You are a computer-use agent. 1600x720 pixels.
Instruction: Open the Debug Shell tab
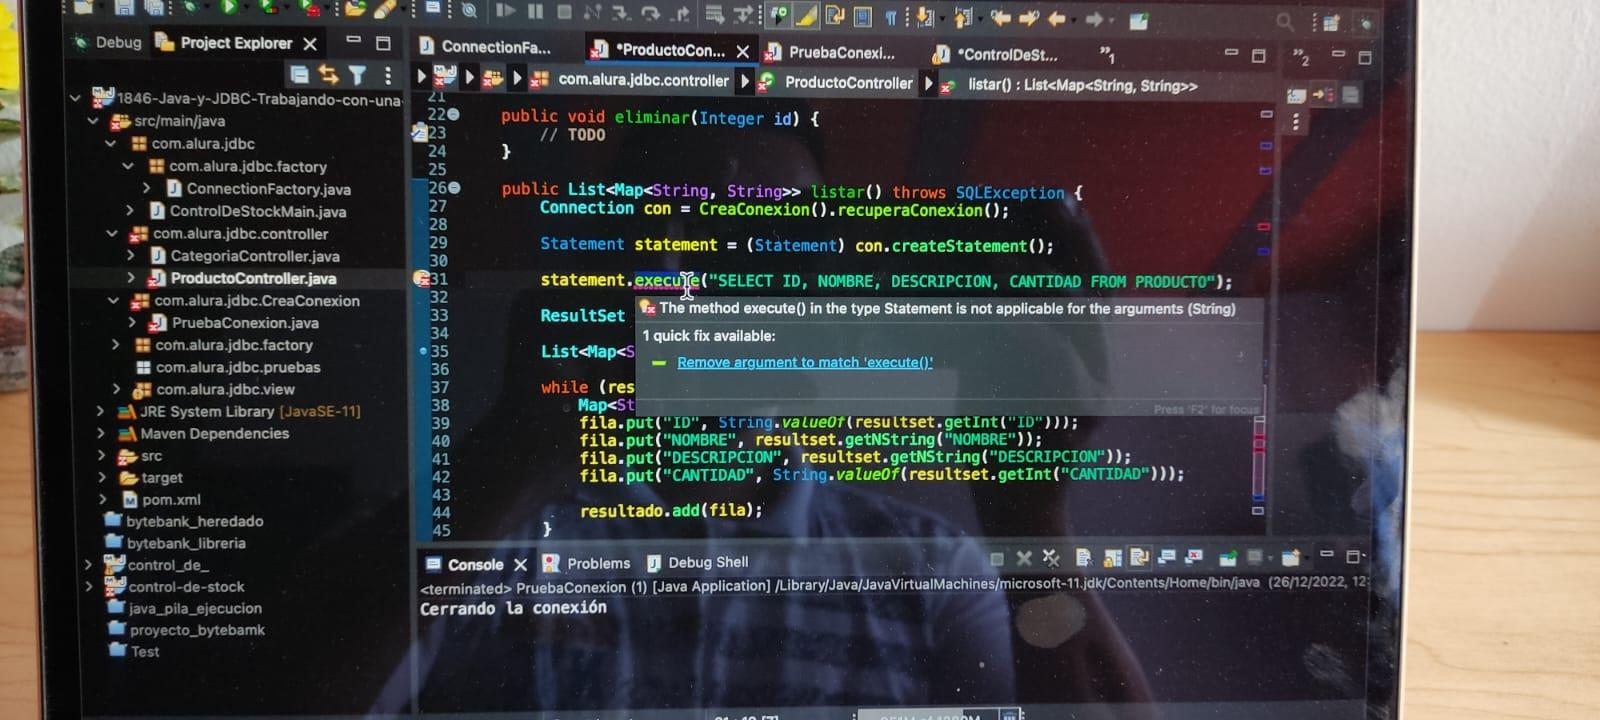click(x=698, y=562)
